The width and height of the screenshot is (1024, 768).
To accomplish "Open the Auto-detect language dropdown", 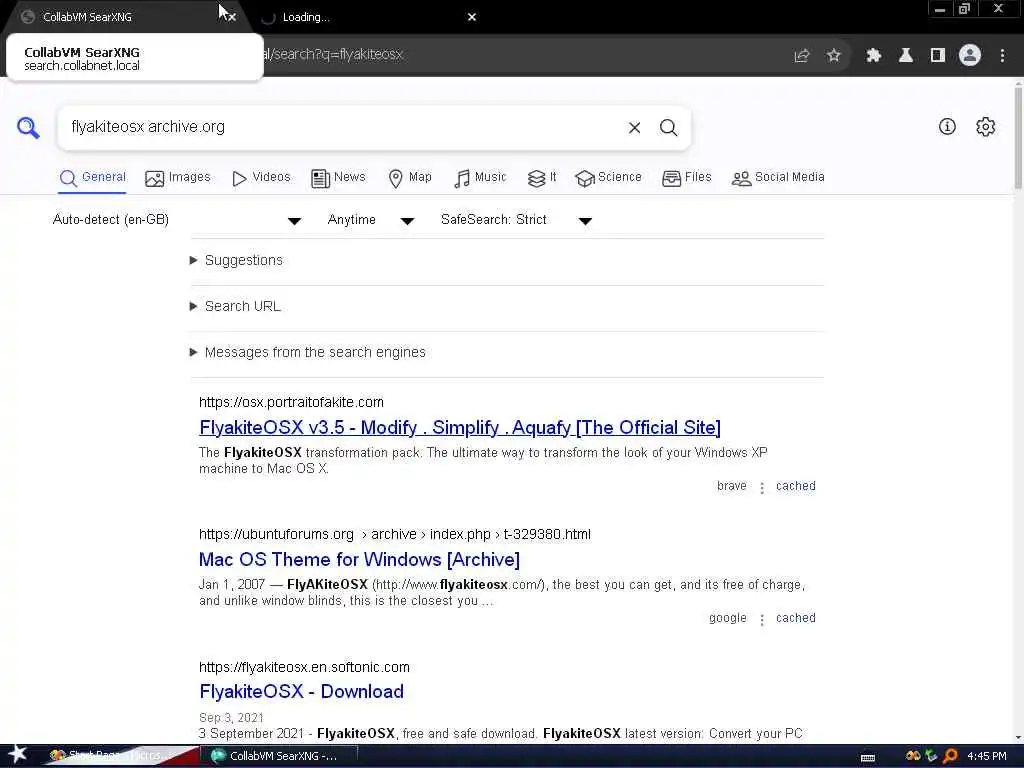I will pos(177,220).
